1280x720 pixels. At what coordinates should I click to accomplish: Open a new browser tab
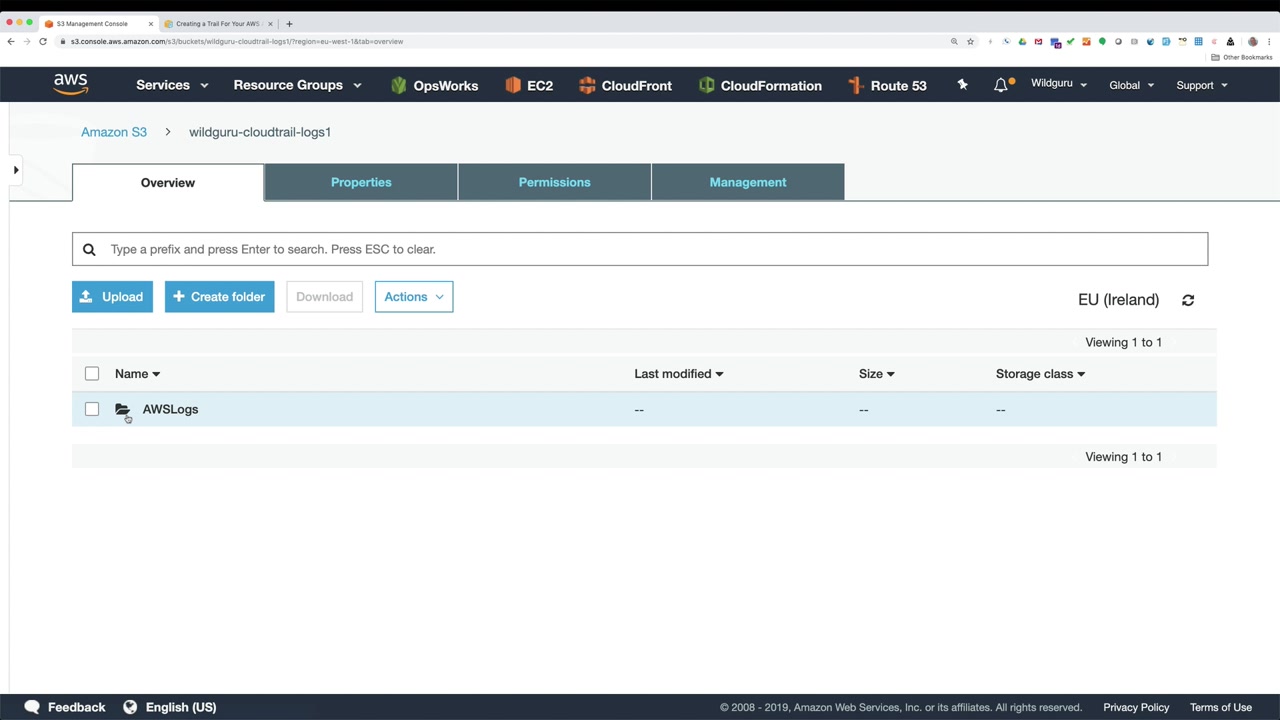(289, 23)
